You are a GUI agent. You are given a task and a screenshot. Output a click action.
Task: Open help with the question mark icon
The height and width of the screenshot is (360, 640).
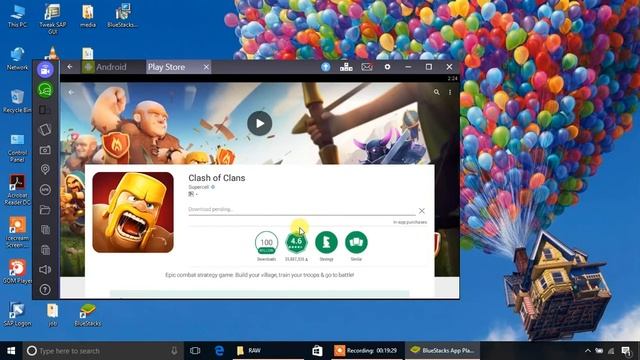point(45,289)
